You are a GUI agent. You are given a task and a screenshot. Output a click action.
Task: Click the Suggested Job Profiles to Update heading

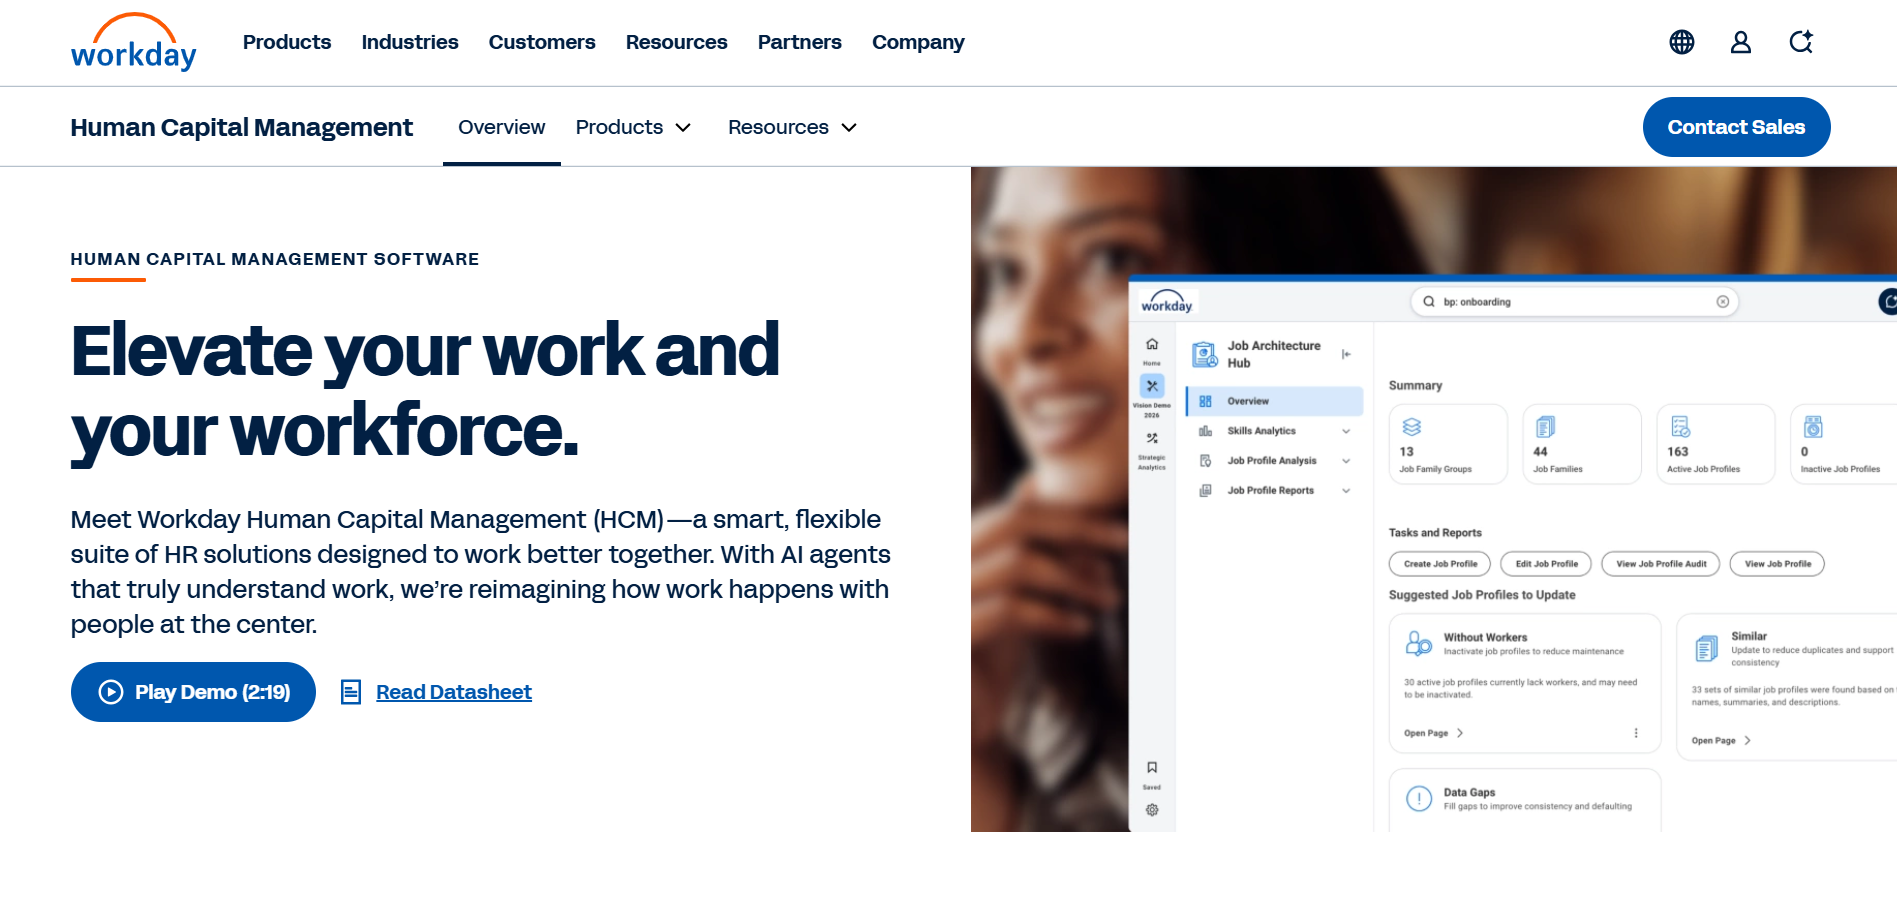click(x=1482, y=595)
